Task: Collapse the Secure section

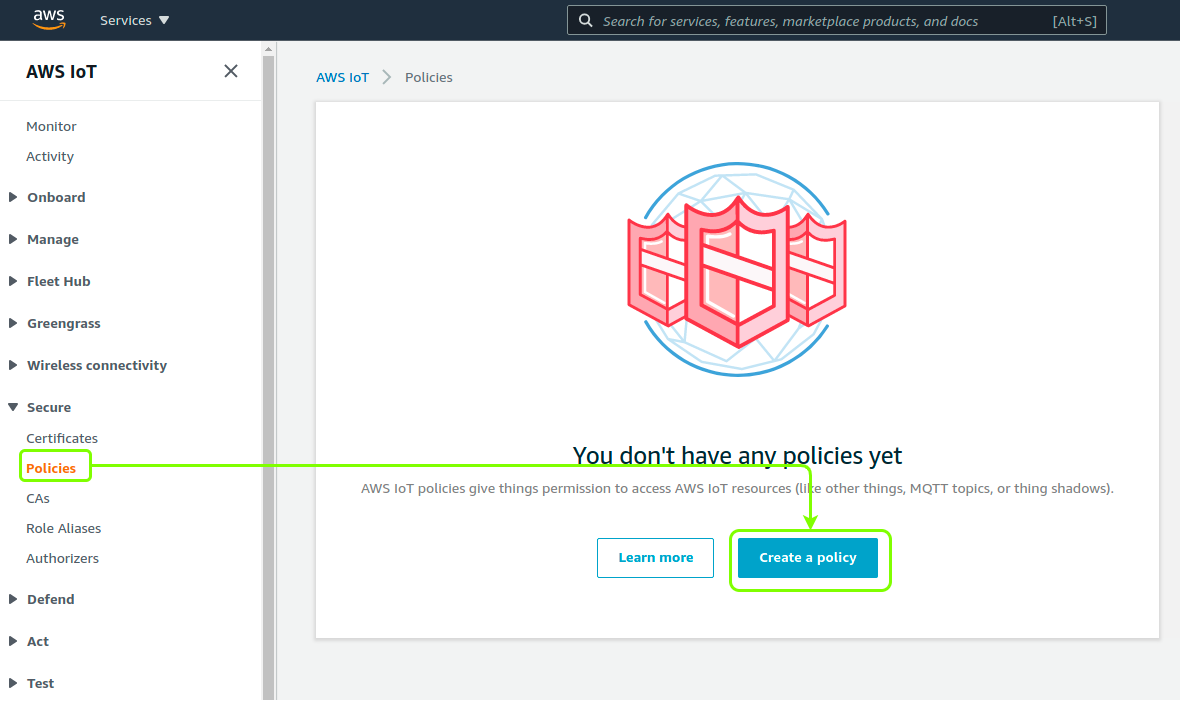Action: click(40, 407)
